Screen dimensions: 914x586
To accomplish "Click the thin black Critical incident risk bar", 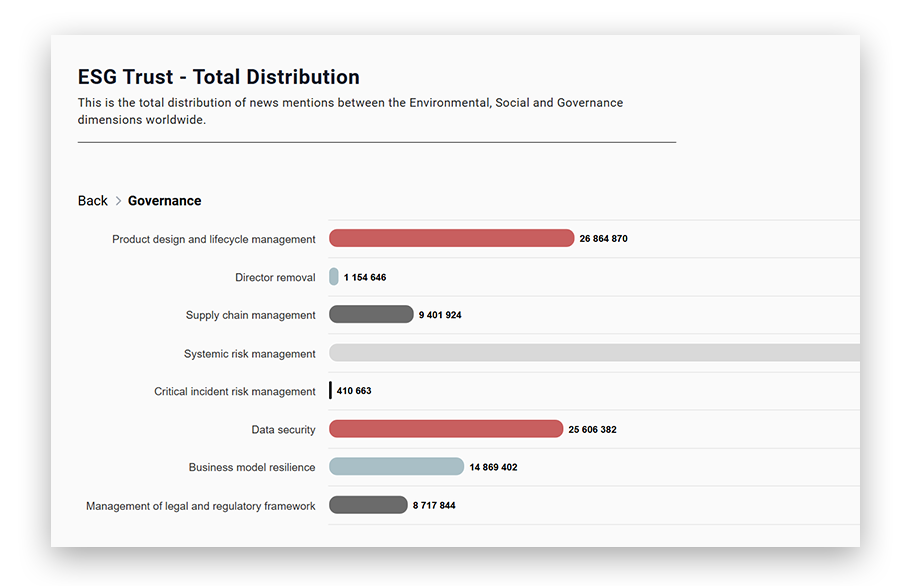I will [330, 391].
